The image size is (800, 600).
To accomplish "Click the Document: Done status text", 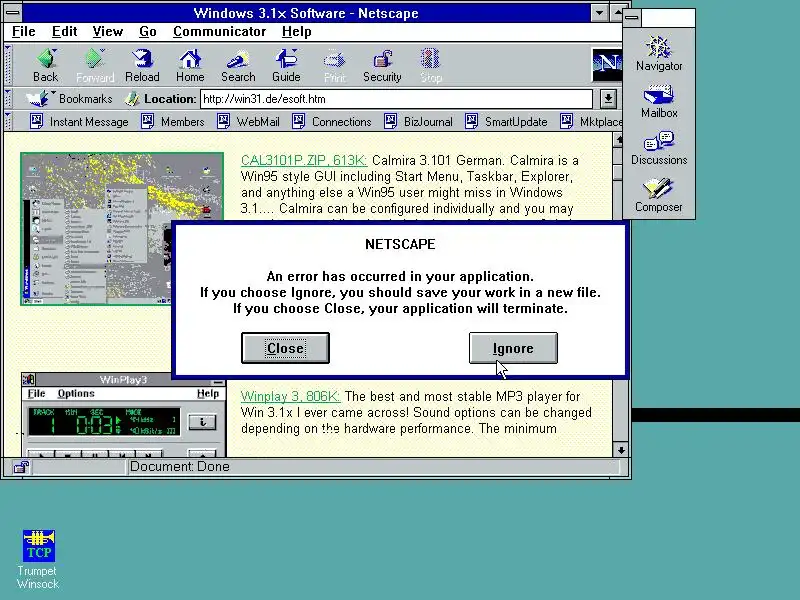I will [x=180, y=466].
